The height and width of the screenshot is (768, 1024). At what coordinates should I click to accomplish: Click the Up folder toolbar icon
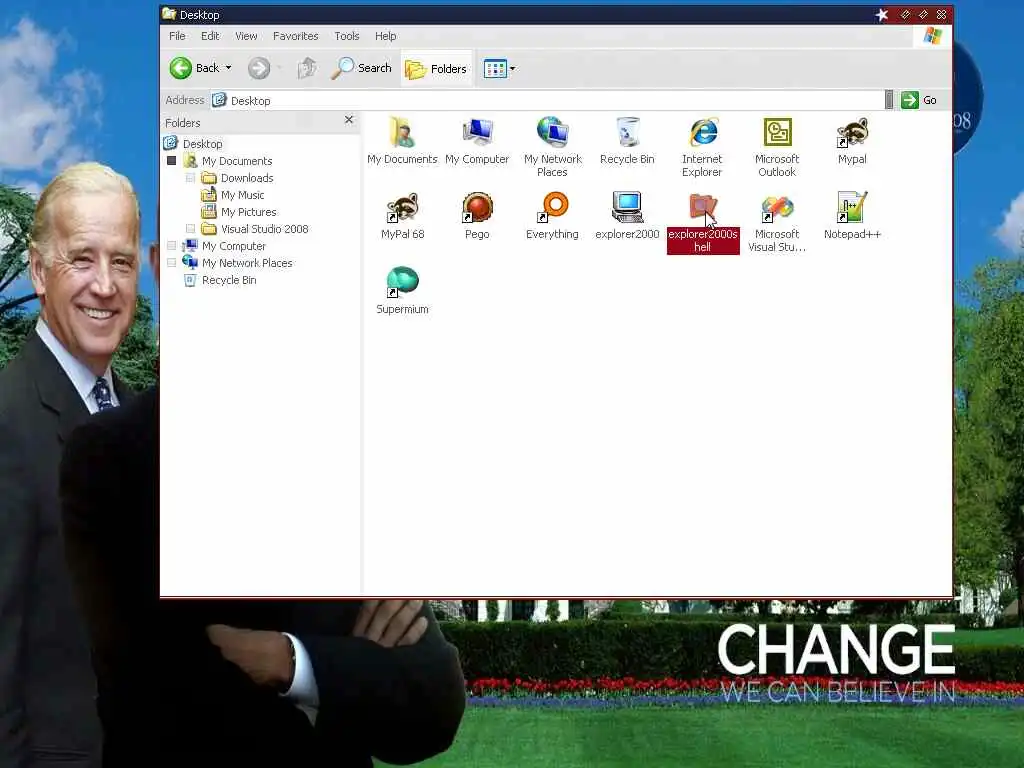[306, 68]
